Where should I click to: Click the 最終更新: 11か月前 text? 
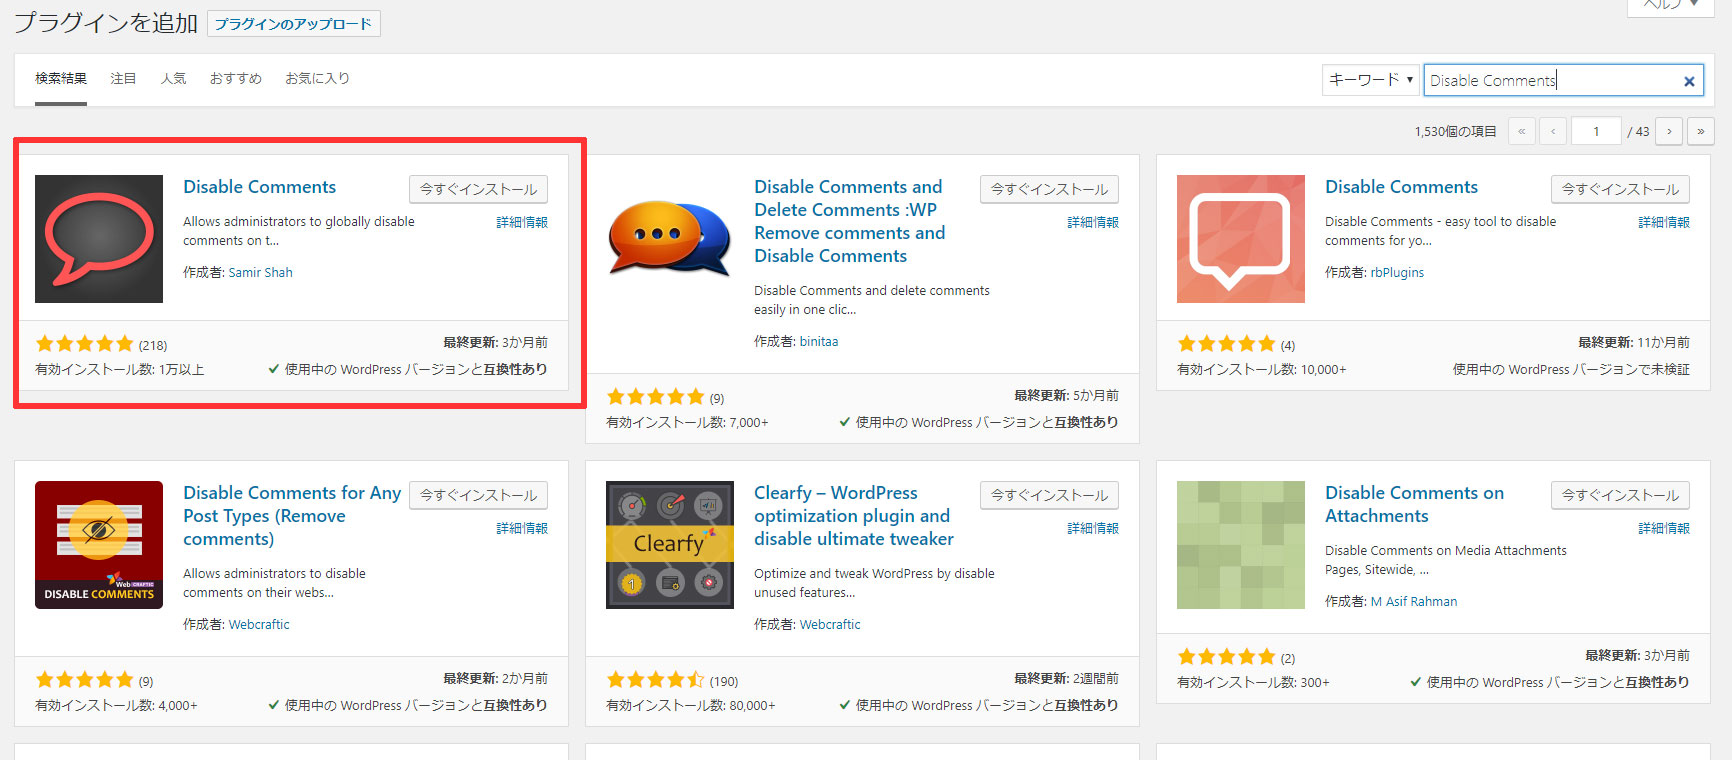click(1634, 342)
